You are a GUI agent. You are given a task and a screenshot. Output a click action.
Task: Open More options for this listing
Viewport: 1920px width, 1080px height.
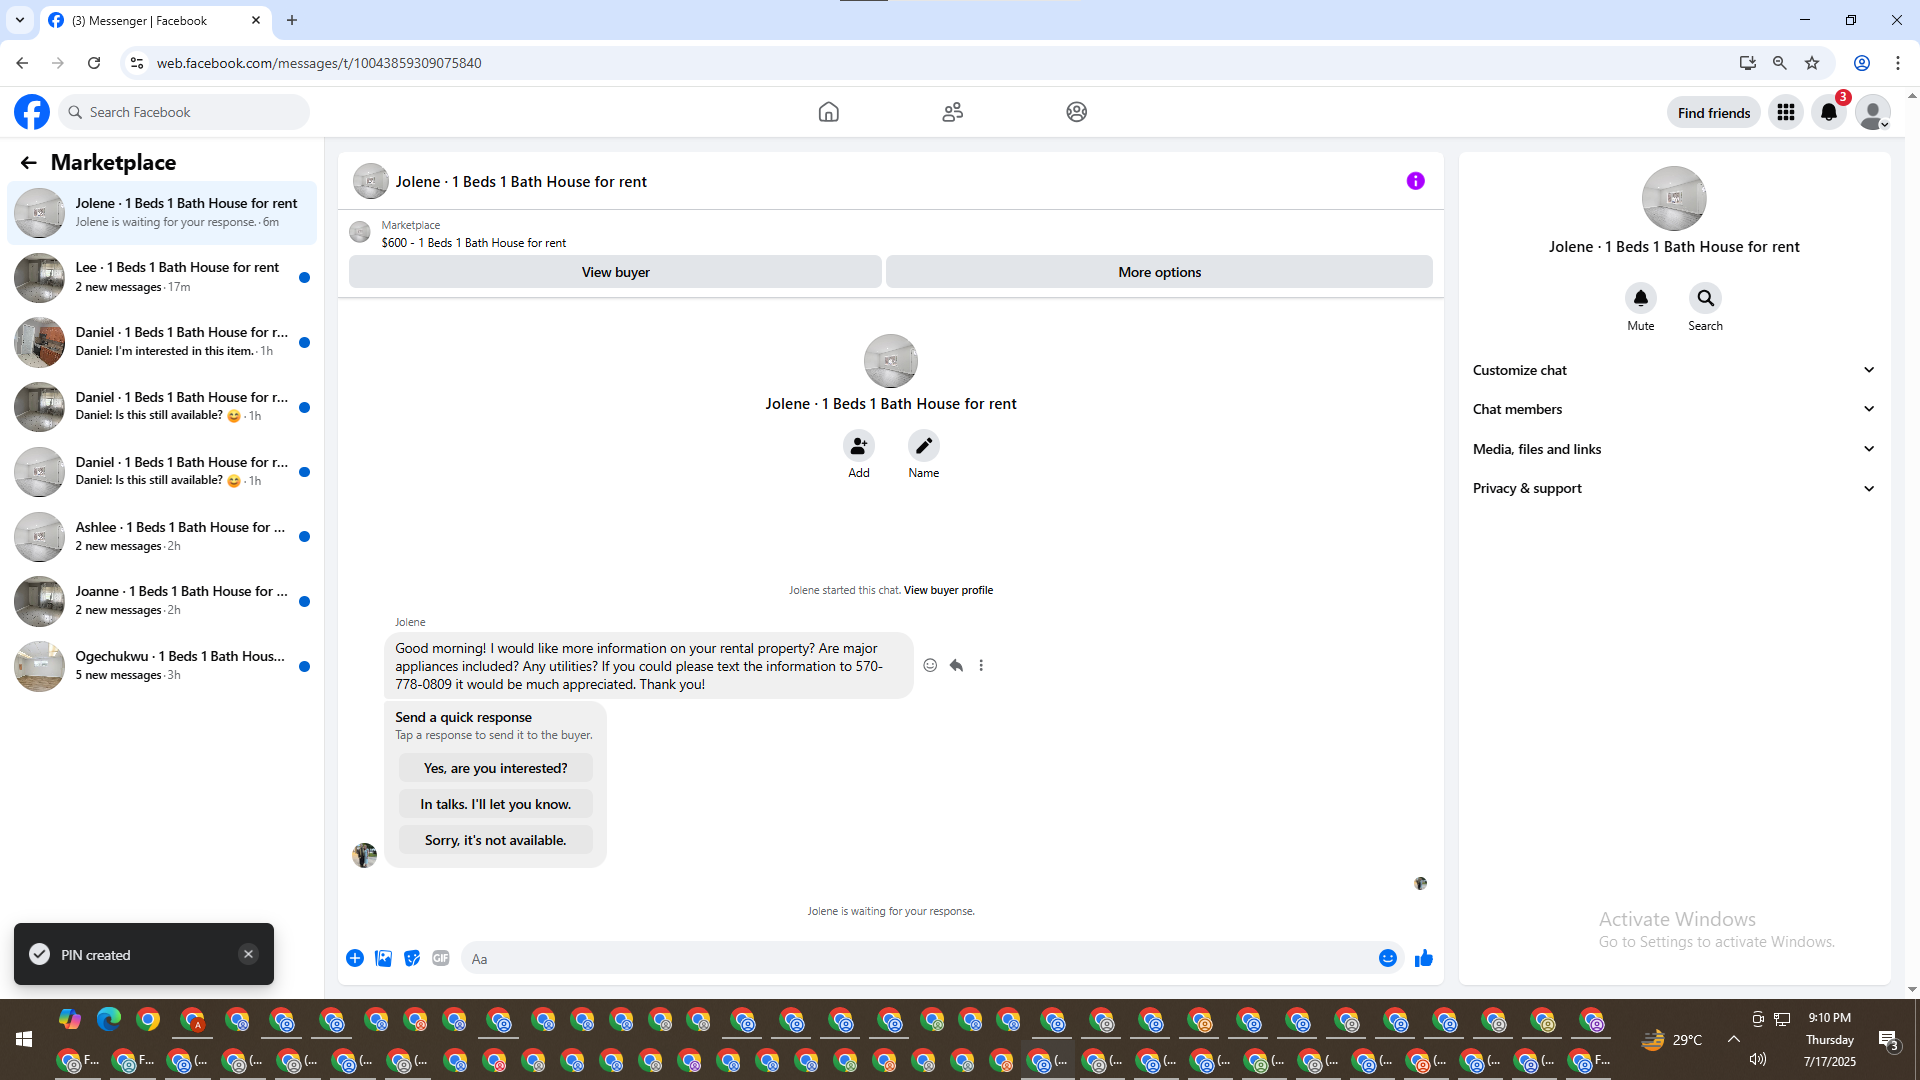coord(1159,272)
